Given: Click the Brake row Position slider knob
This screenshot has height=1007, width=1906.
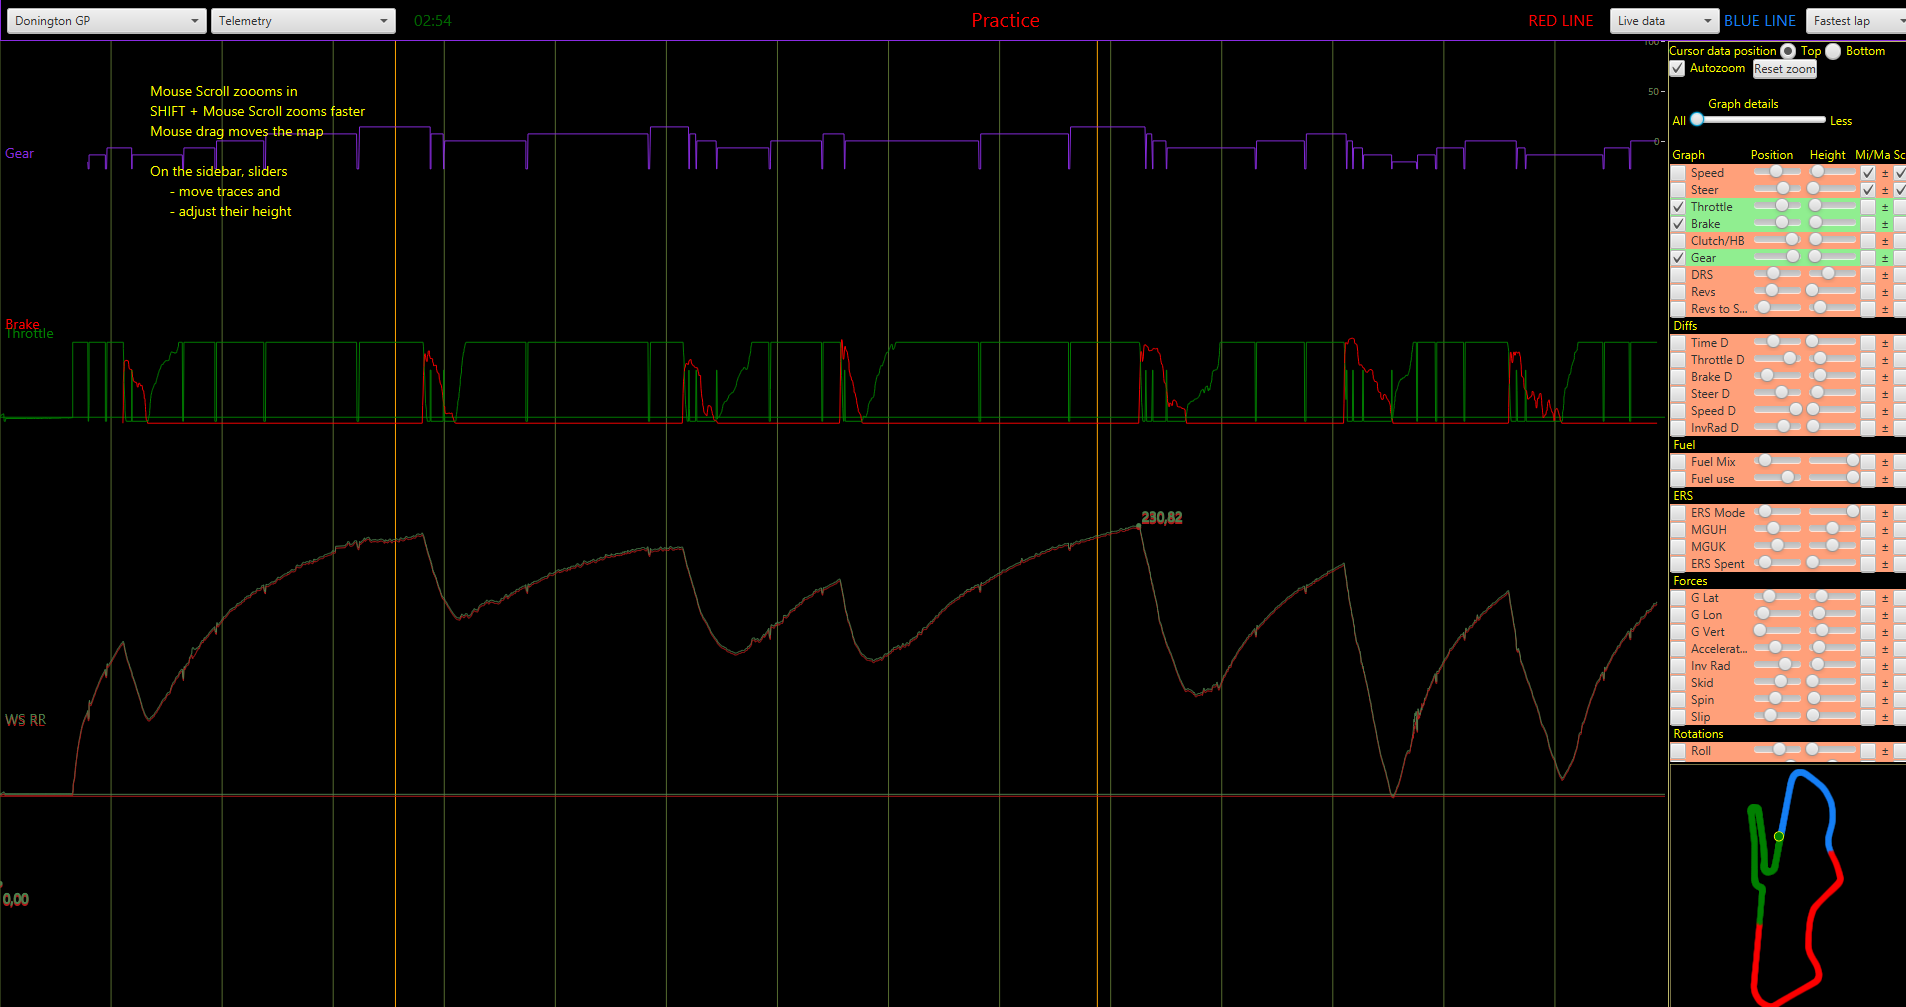Looking at the screenshot, I should click(1782, 223).
